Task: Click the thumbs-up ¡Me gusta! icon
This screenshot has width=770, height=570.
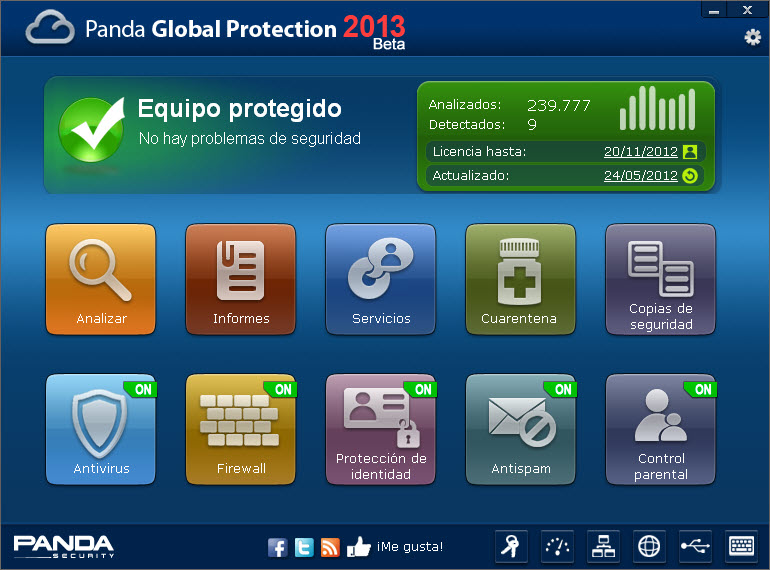Action: [358, 546]
